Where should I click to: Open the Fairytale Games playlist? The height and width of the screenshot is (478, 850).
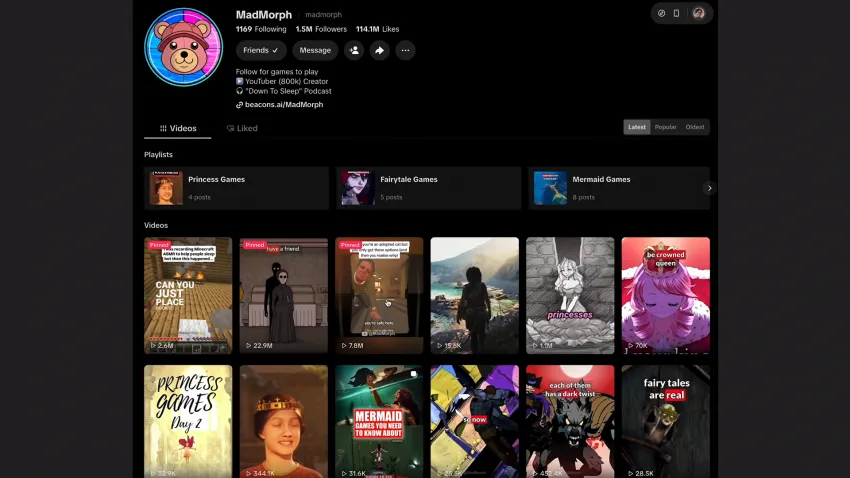[428, 188]
